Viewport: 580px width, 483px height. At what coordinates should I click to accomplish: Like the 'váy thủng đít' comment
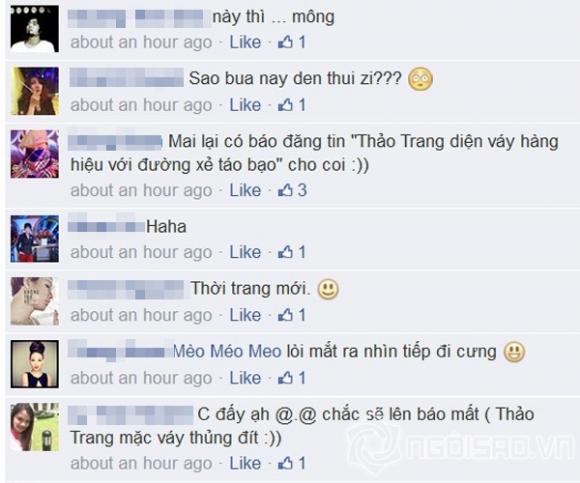pos(245,463)
